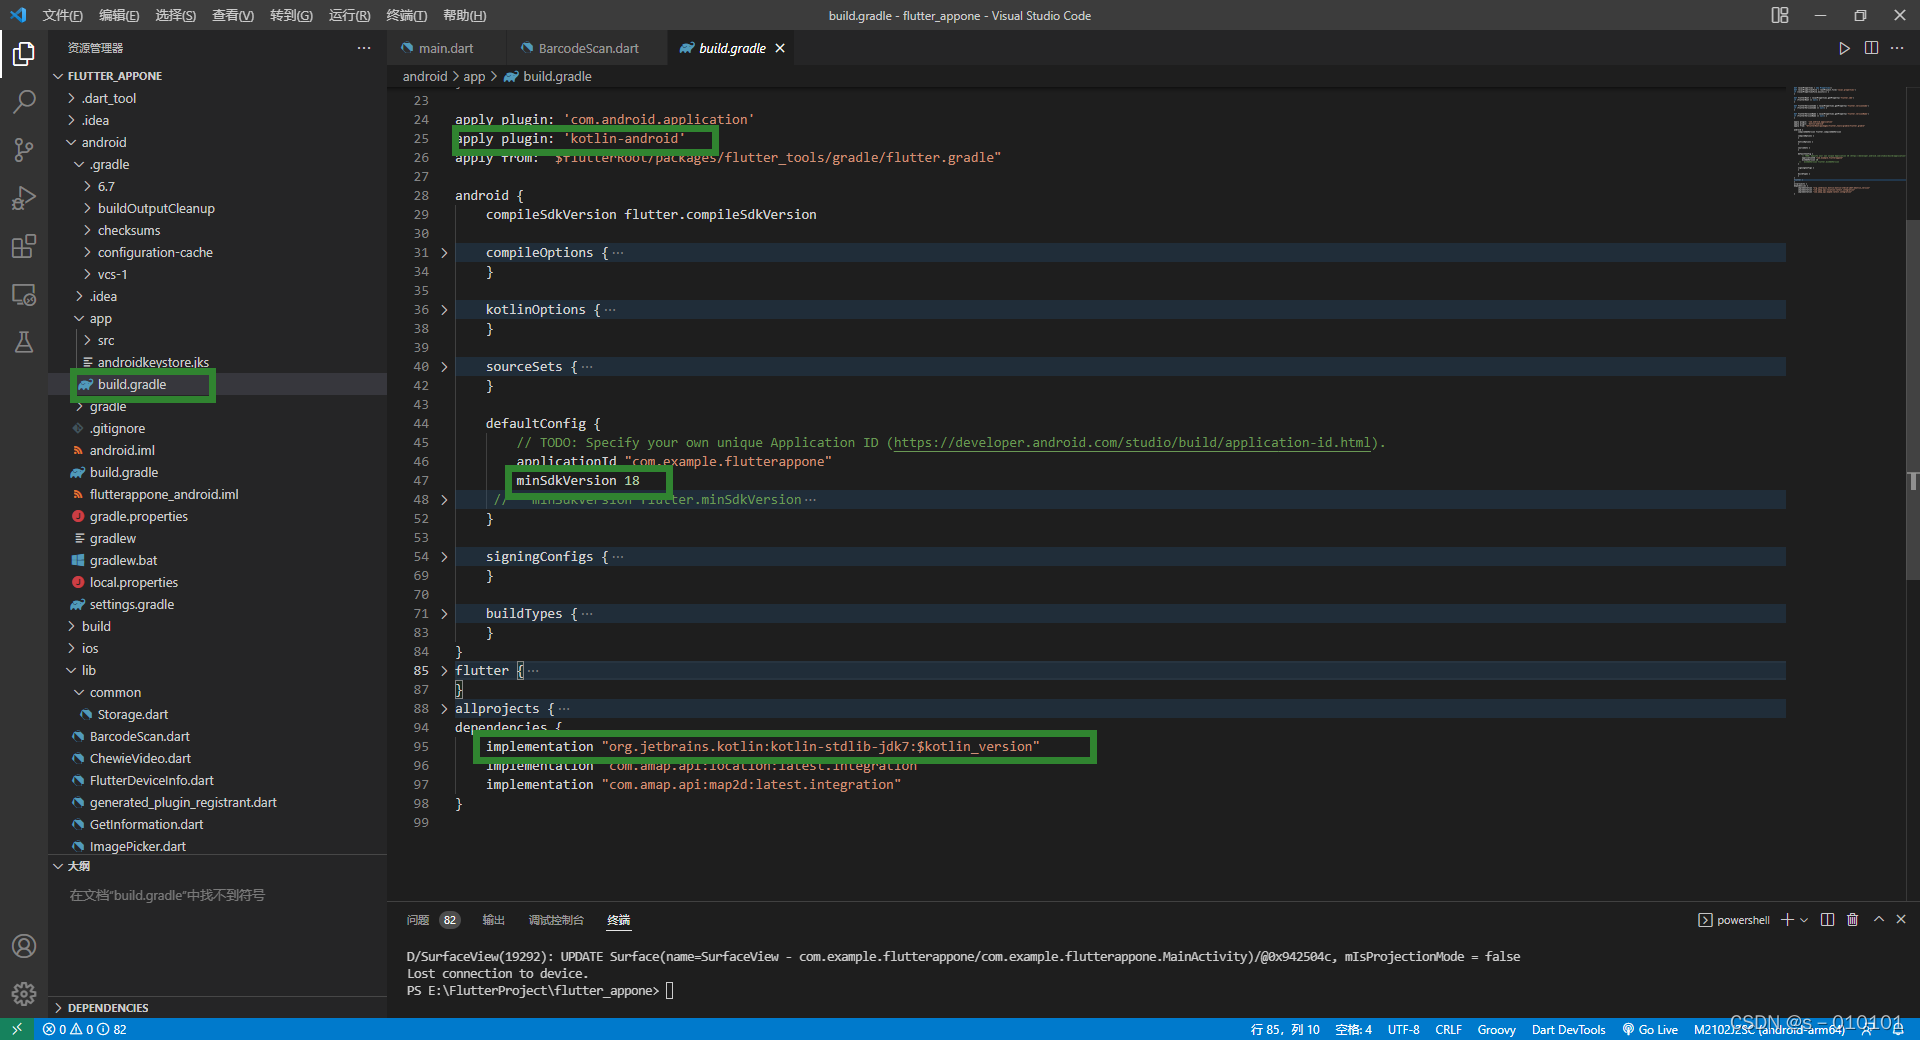The height and width of the screenshot is (1040, 1920).
Task: Open Explorer views and more actions ellipsis
Action: click(364, 48)
